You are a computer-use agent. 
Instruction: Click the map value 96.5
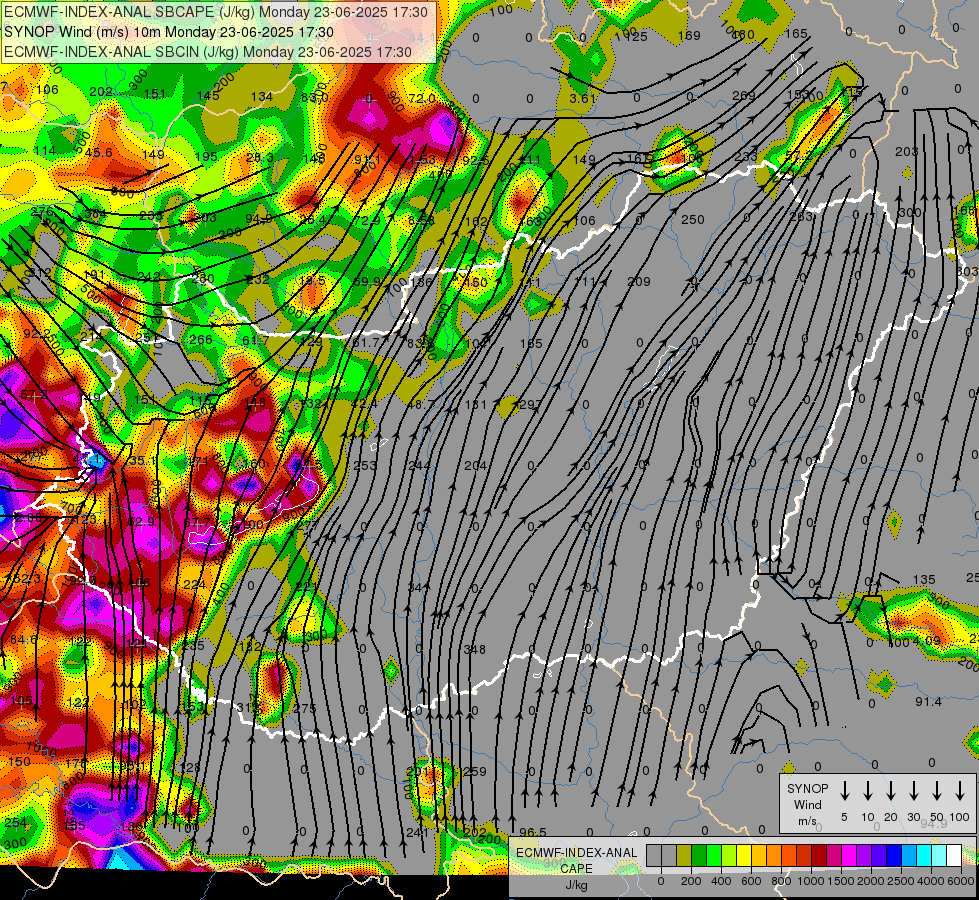(533, 832)
